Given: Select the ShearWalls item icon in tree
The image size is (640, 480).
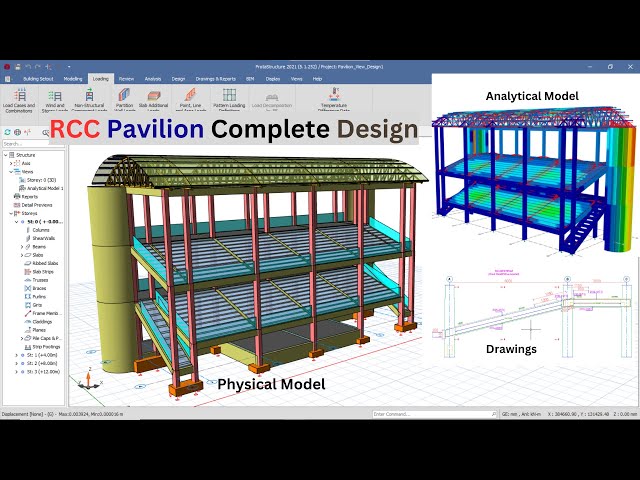Looking at the screenshot, I should point(28,238).
